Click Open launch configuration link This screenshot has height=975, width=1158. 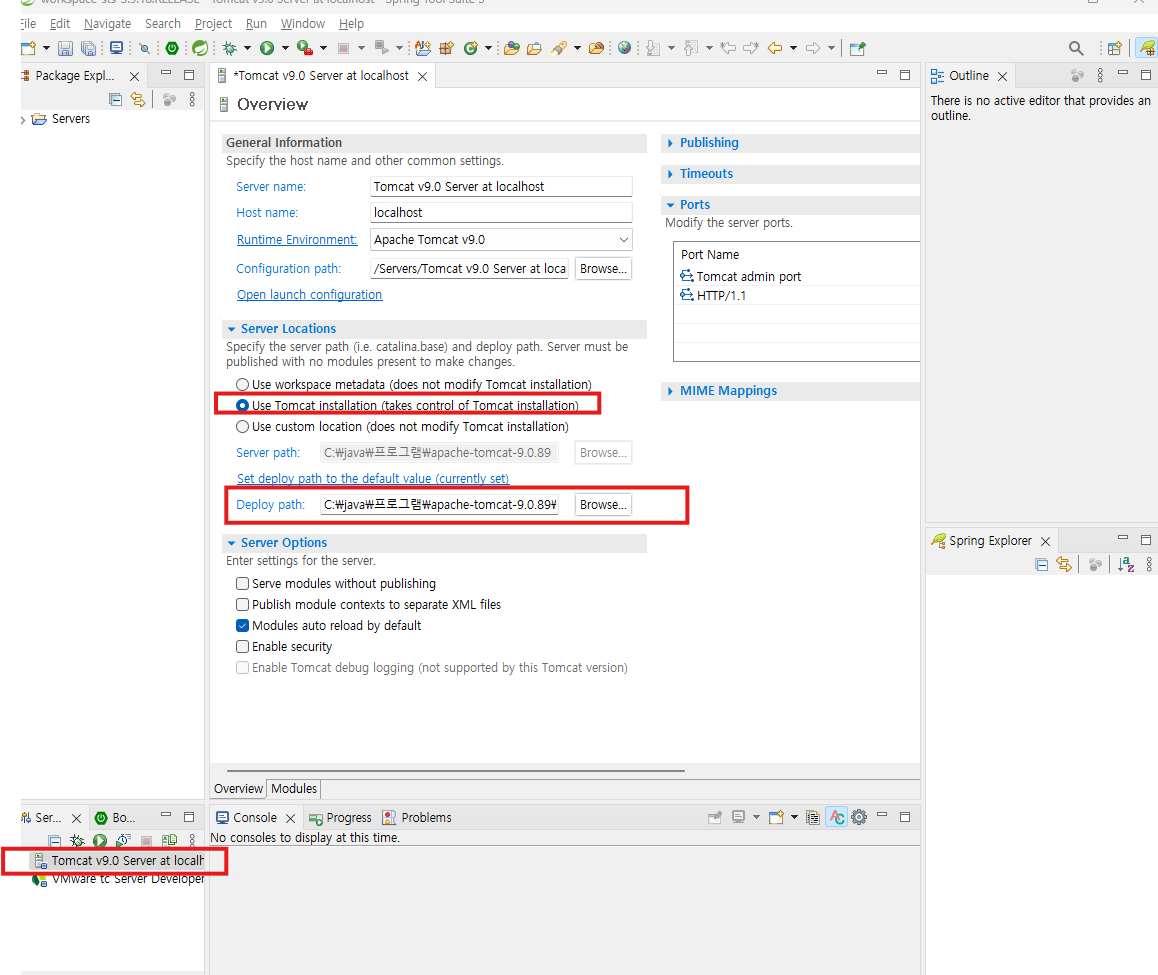point(309,295)
